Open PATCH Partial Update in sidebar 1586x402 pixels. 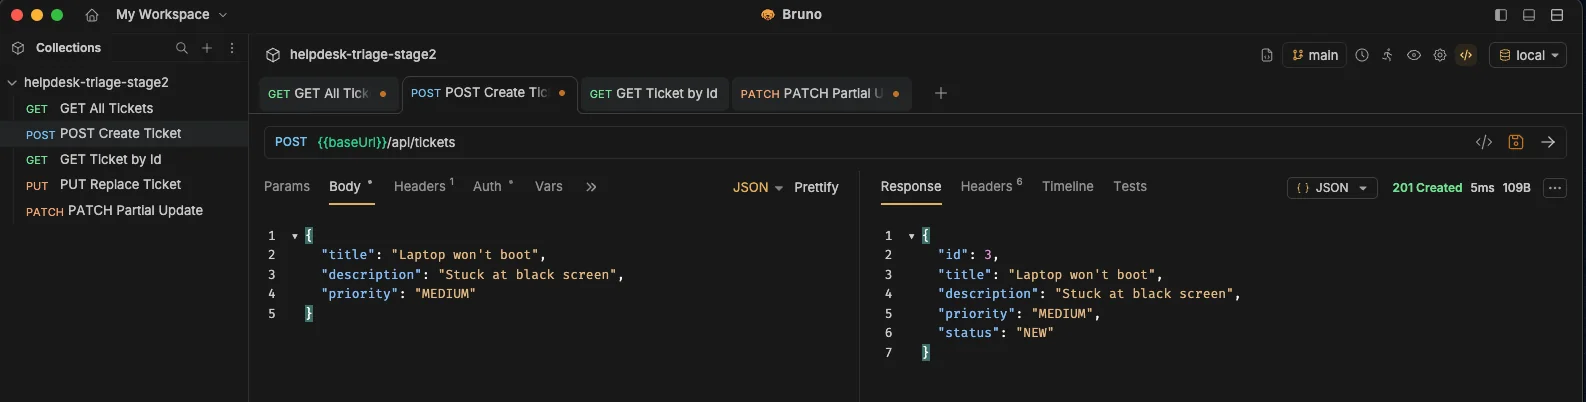click(x=124, y=210)
